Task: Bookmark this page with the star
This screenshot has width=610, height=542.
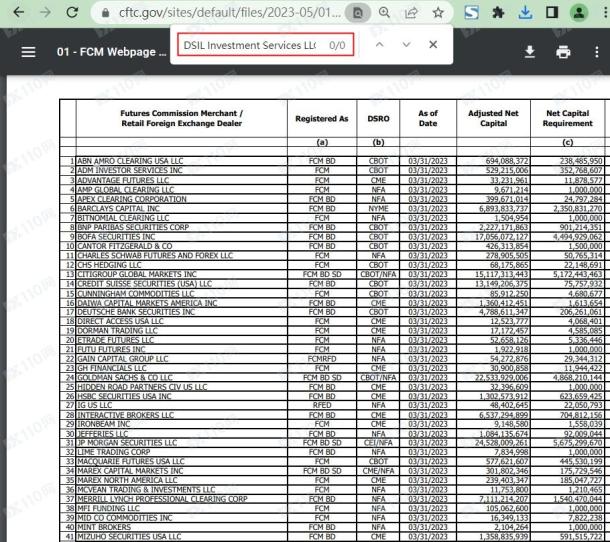Action: (438, 12)
